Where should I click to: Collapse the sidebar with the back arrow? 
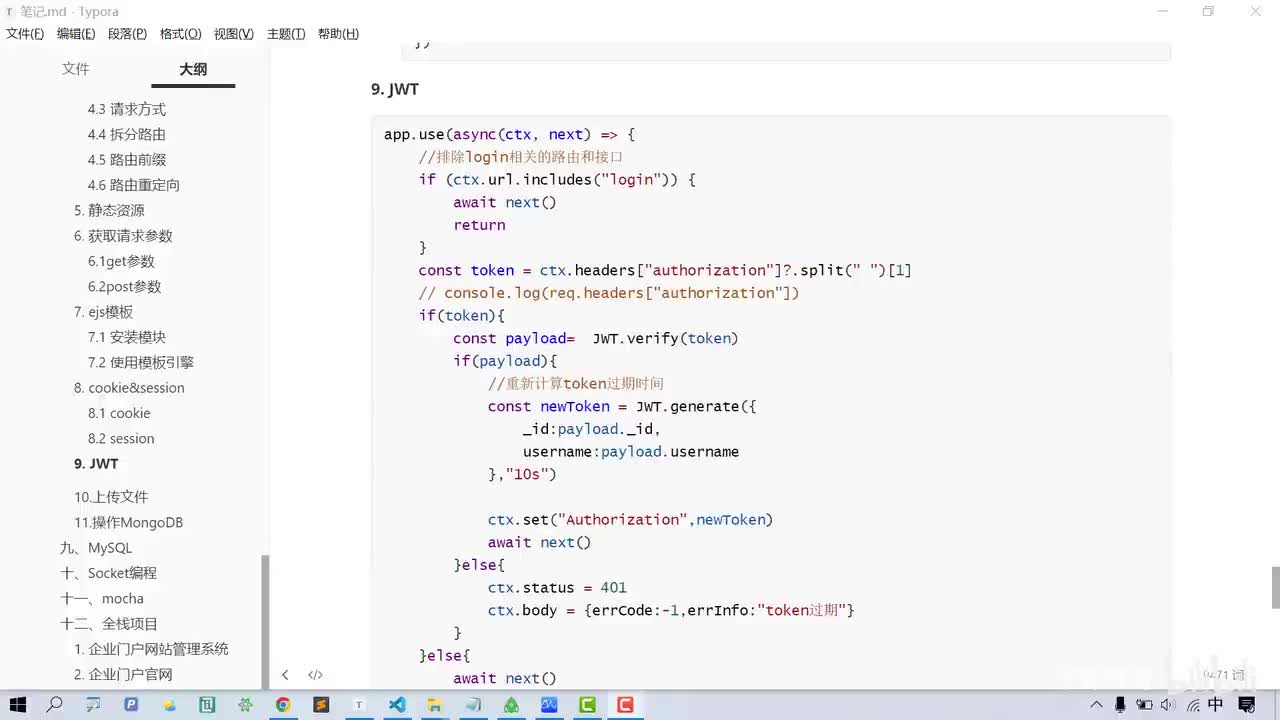point(285,675)
